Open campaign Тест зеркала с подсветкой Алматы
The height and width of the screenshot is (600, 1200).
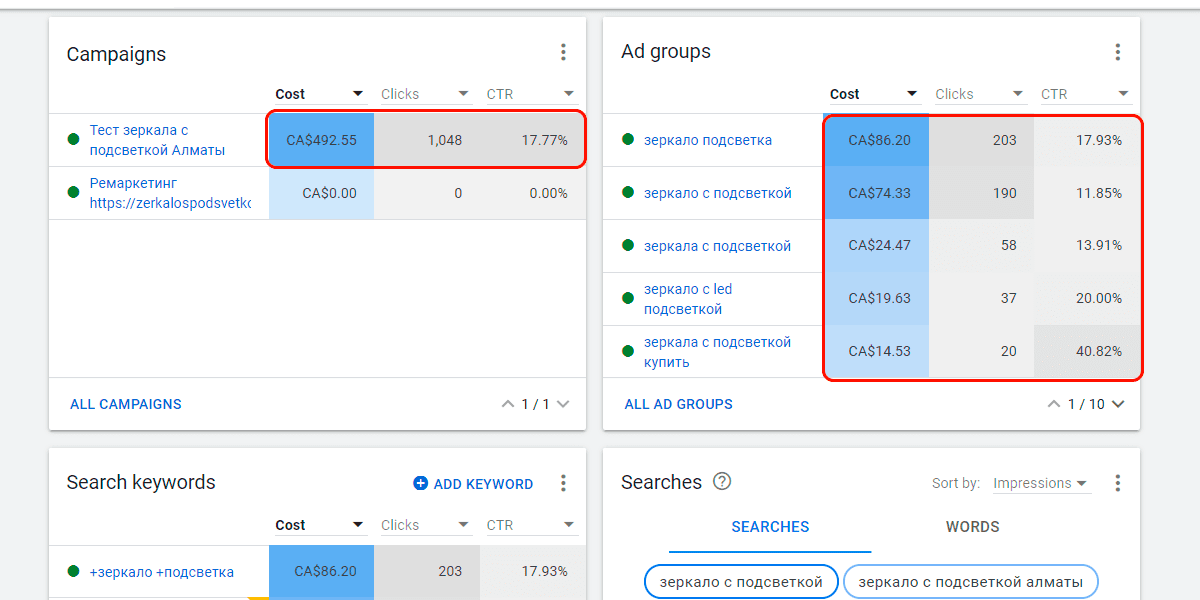point(157,140)
